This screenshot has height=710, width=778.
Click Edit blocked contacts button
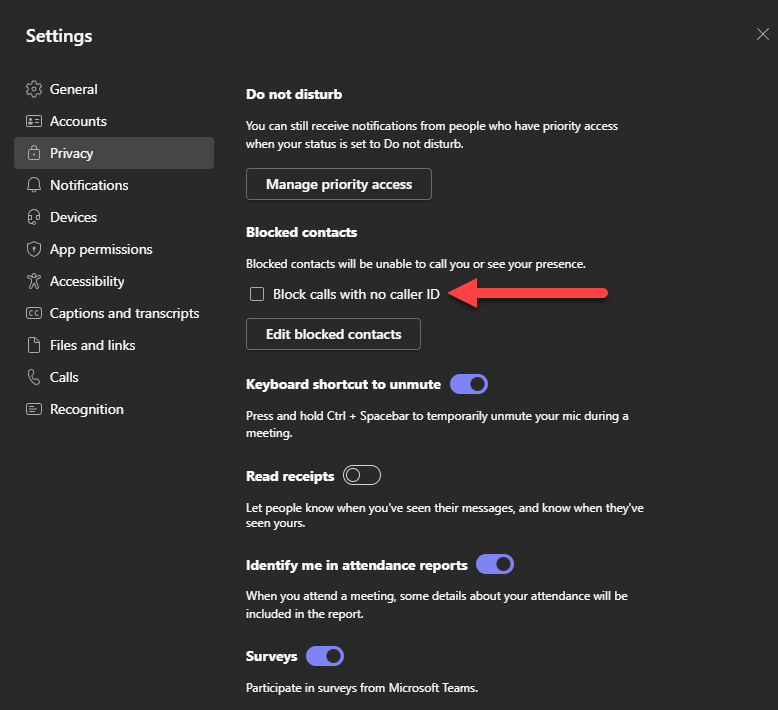point(333,334)
